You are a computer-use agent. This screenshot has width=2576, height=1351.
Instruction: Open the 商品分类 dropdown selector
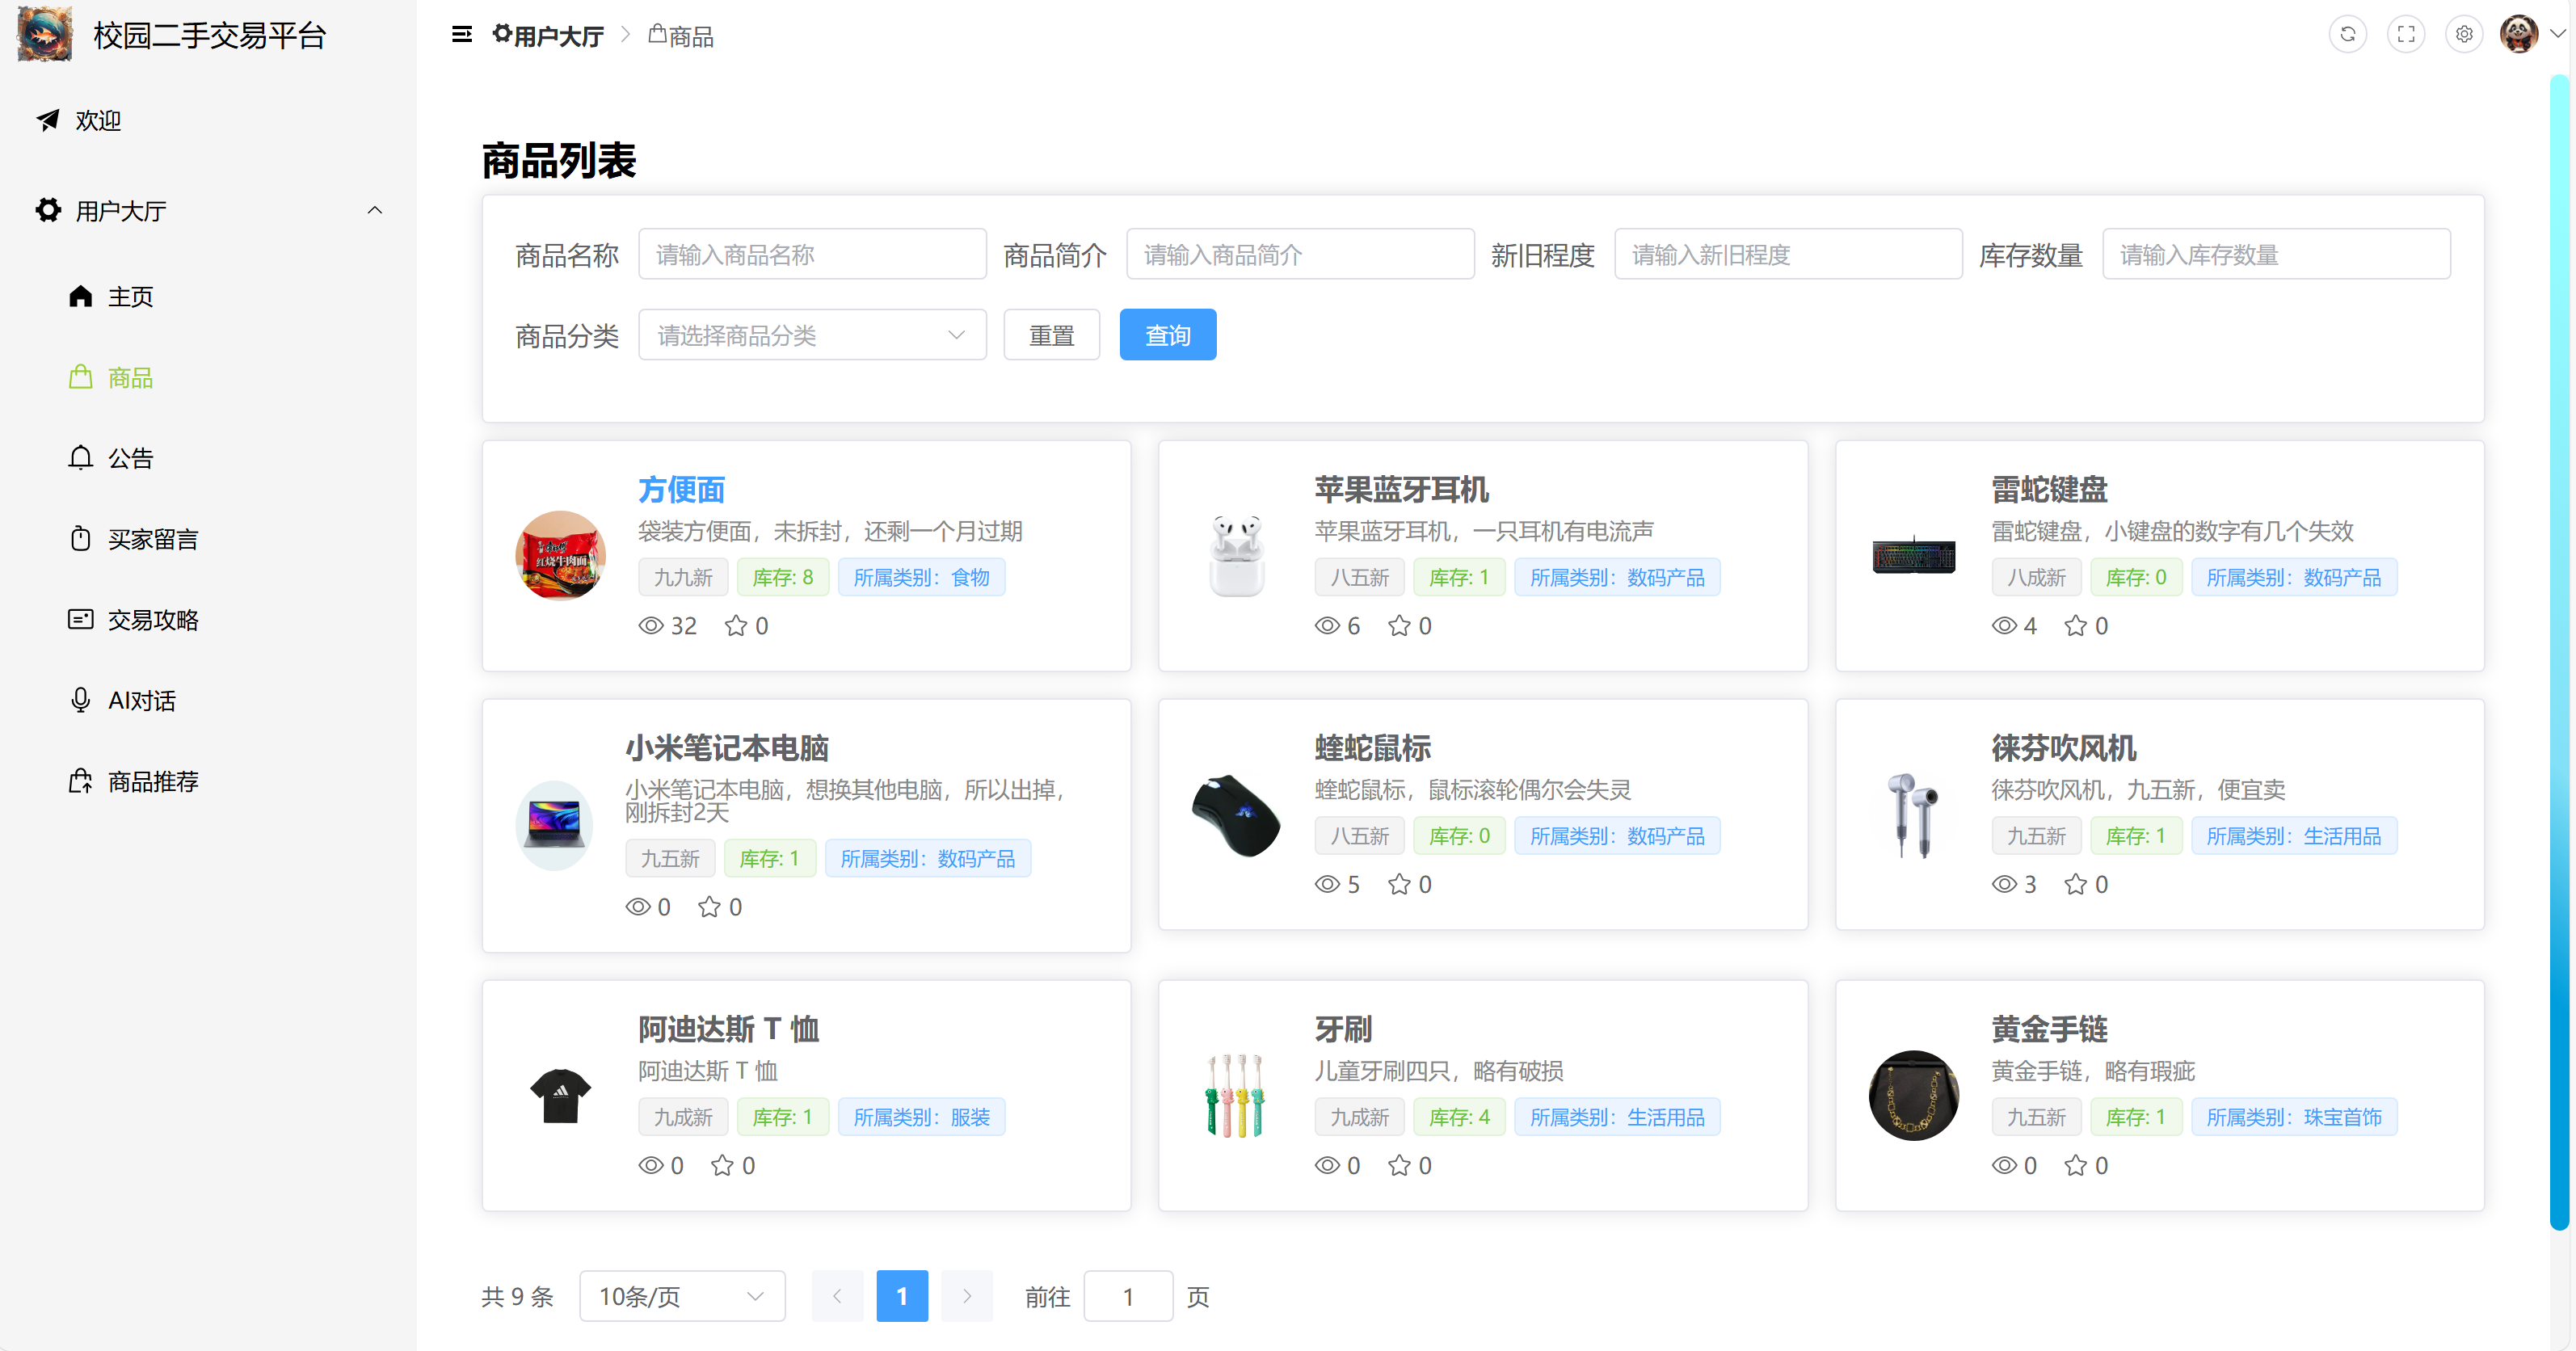coord(812,335)
